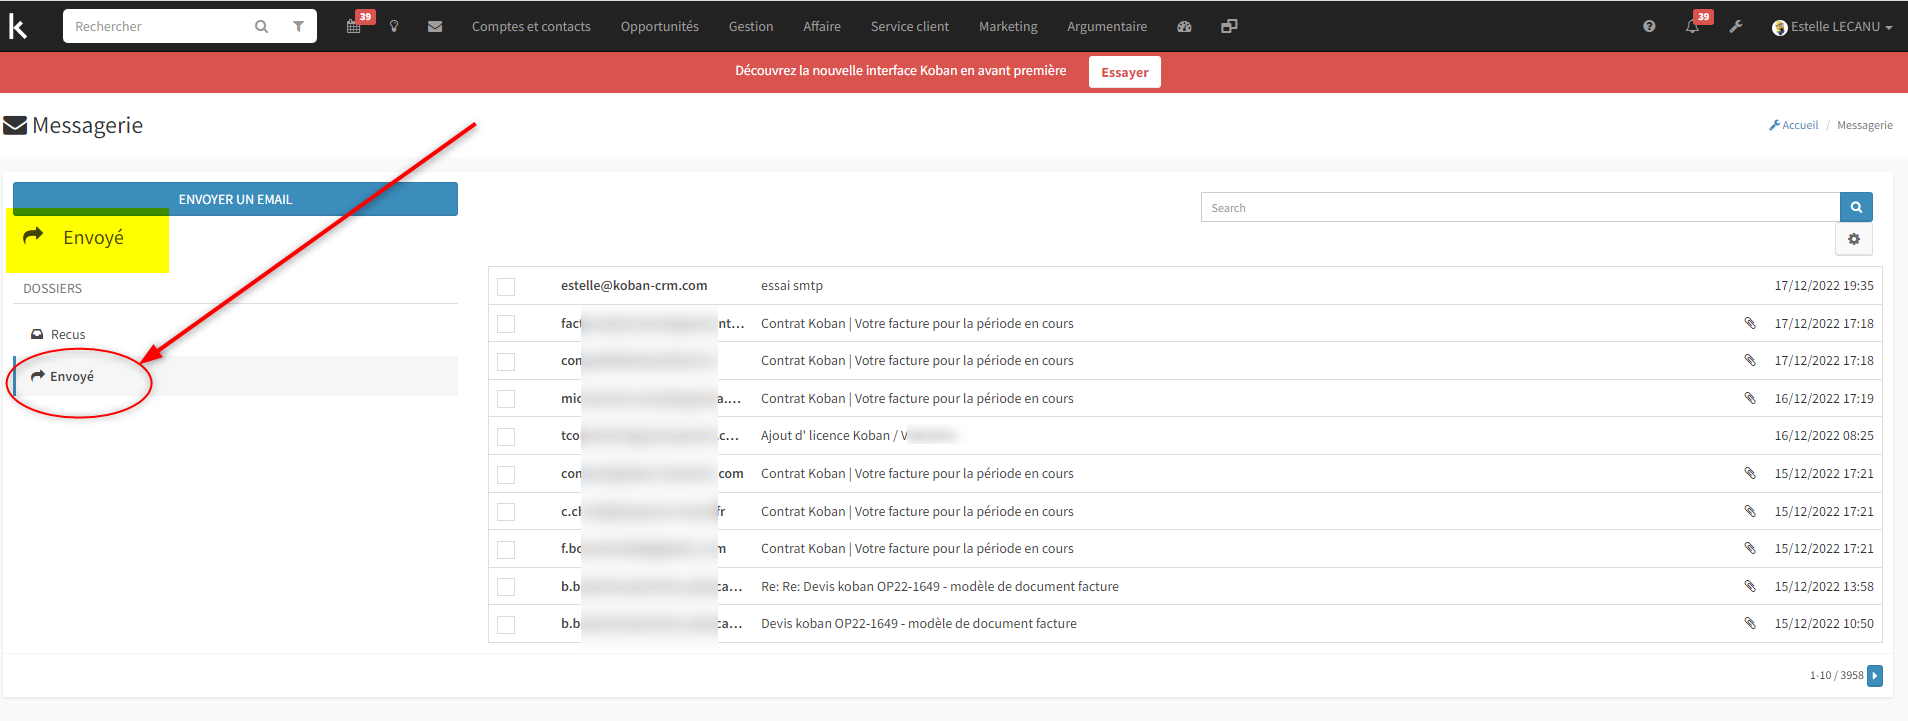The height and width of the screenshot is (721, 1908).
Task: Open the gear settings button under search
Action: coord(1854,239)
